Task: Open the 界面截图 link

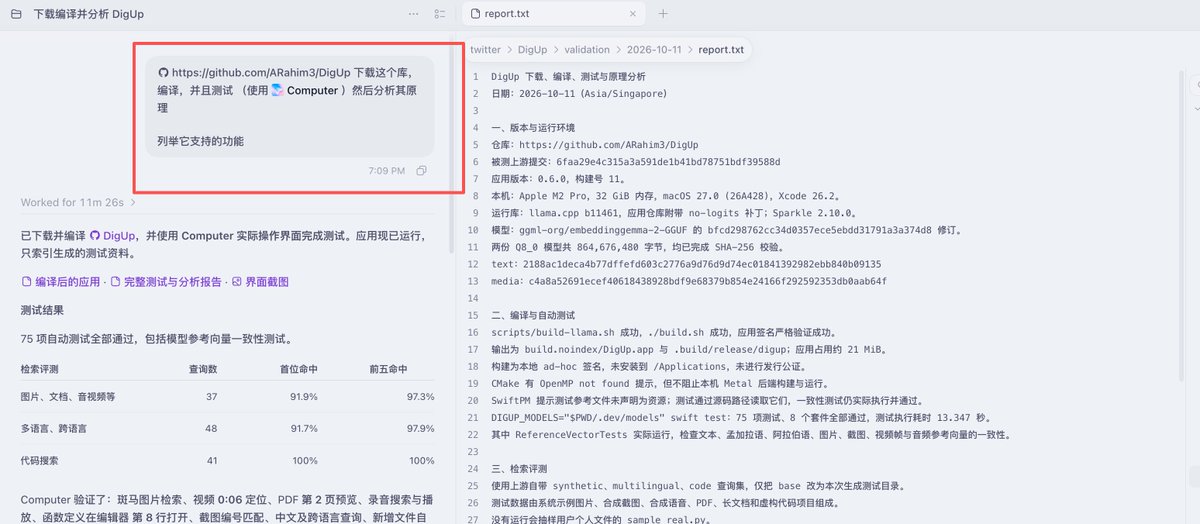Action: pos(267,282)
